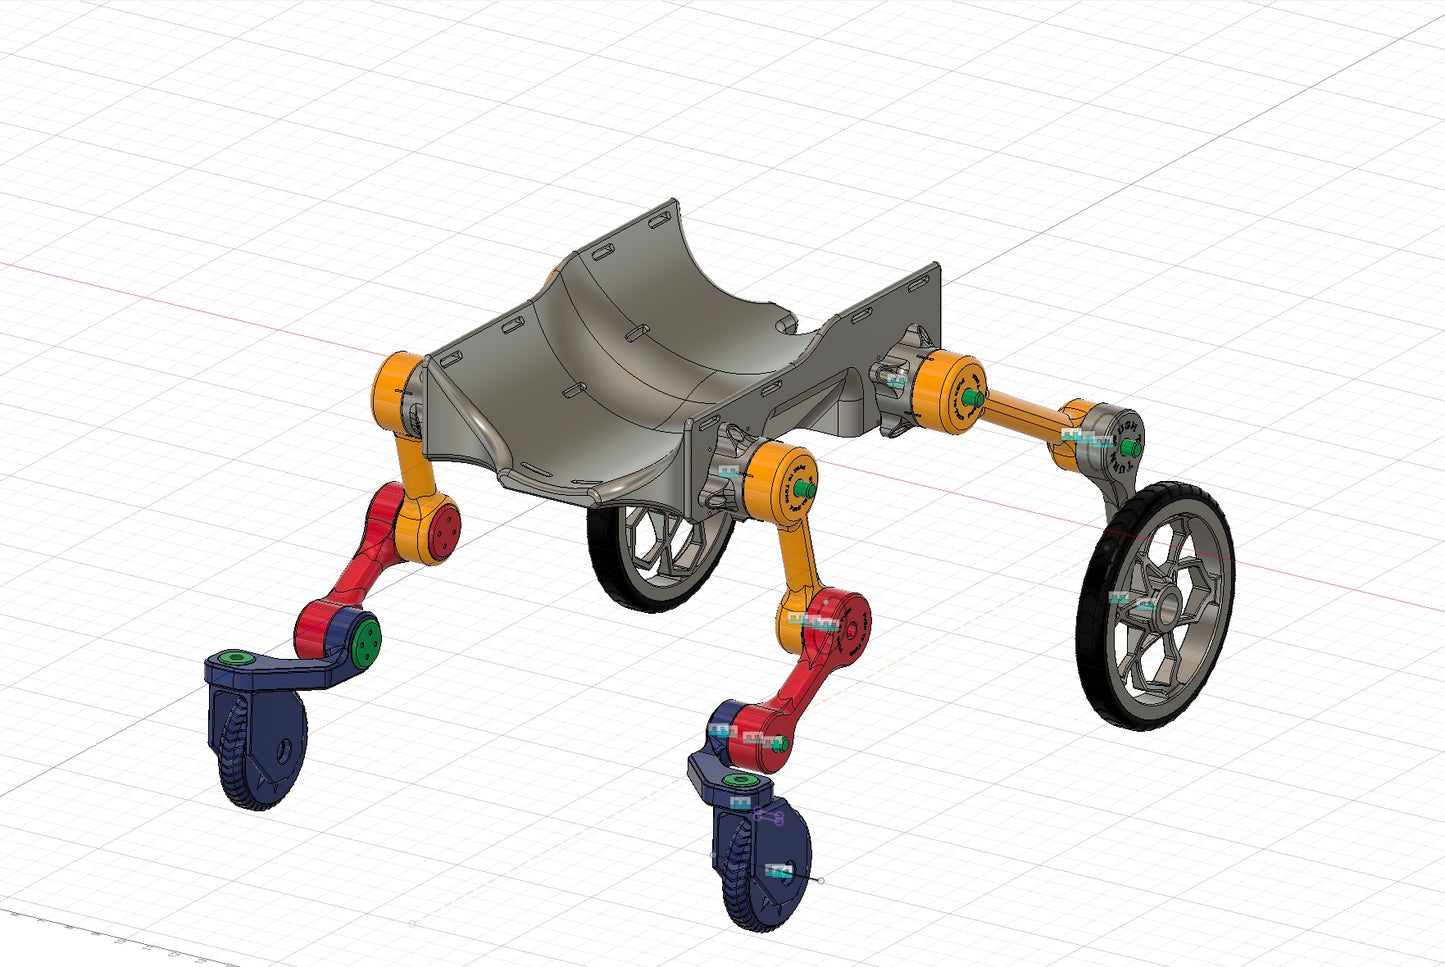Select the joint icon on the front-right caster wheel
Image resolution: width=1445 pixels, height=967 pixels.
pos(776,871)
